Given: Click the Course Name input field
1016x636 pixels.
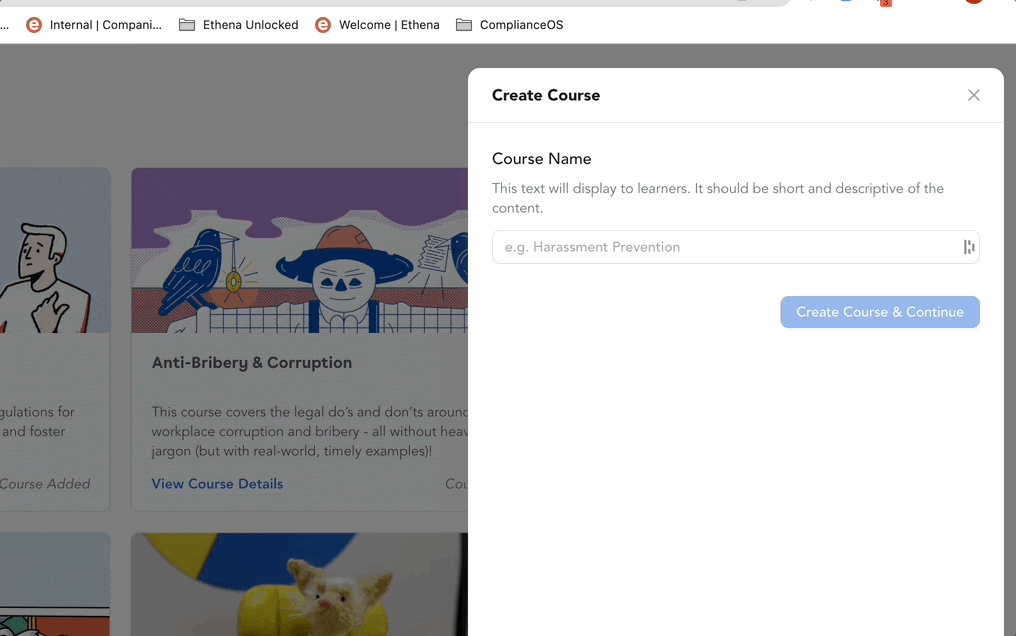Looking at the screenshot, I should click(x=735, y=247).
